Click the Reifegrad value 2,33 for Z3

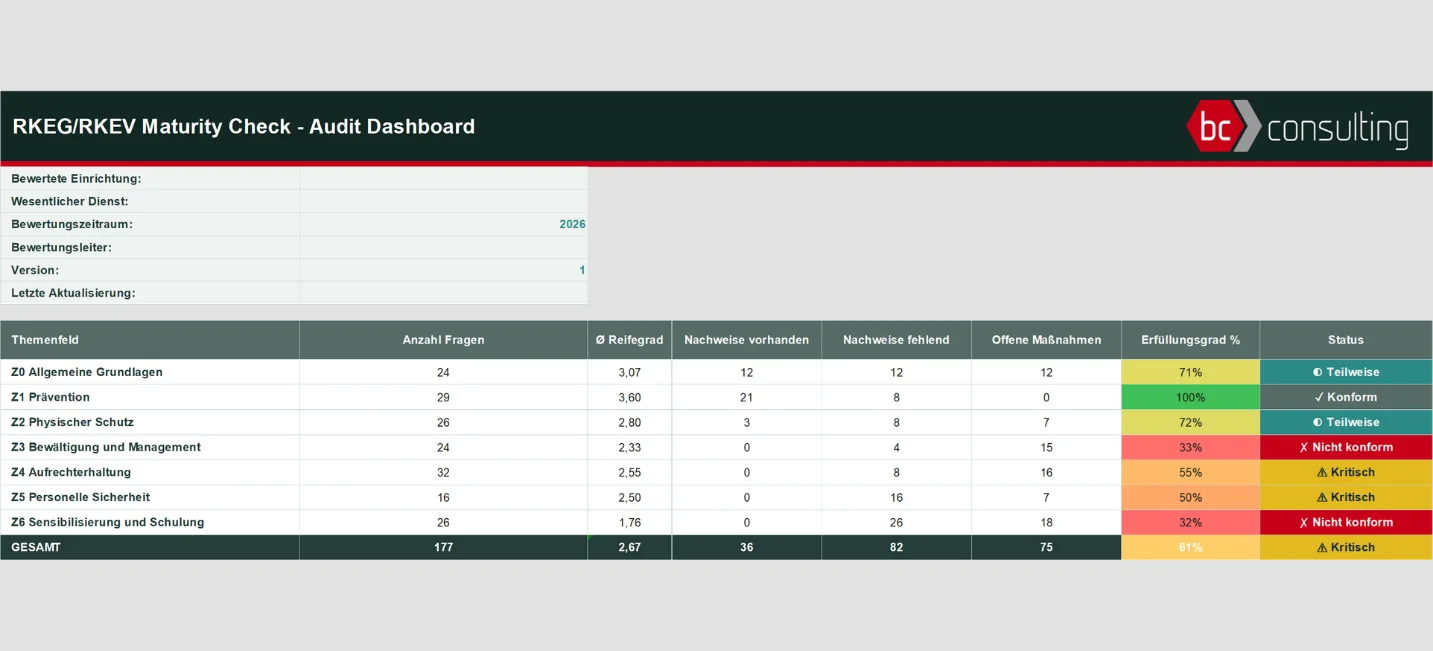(x=629, y=447)
